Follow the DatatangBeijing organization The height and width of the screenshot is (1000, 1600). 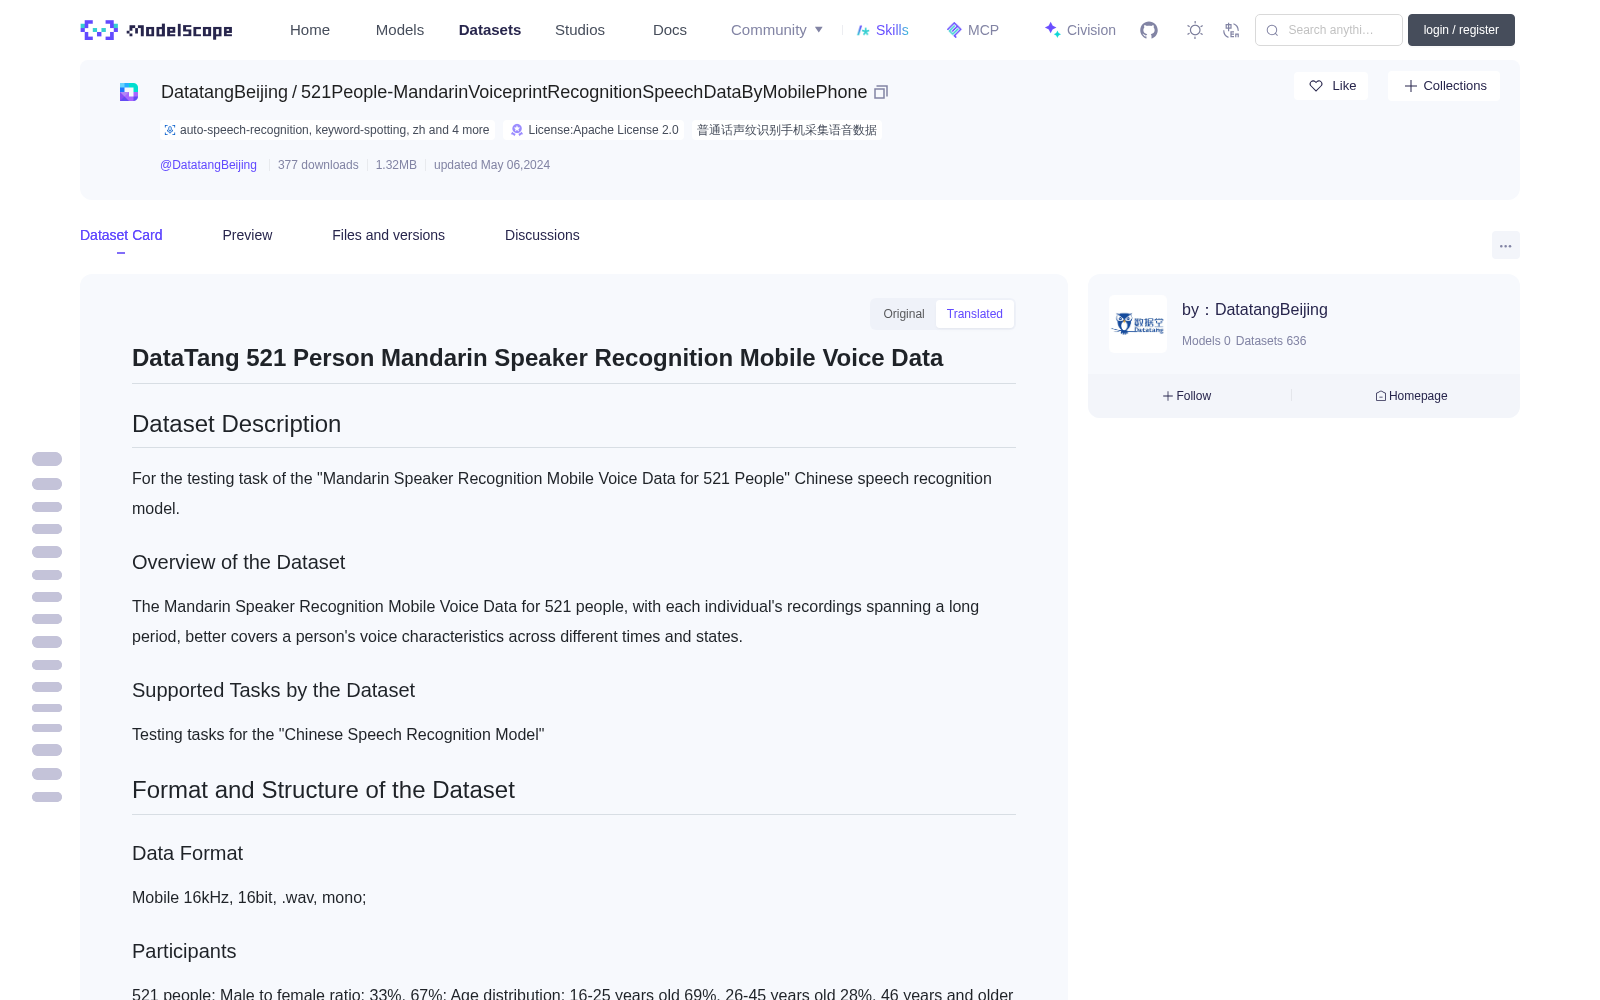(1187, 396)
